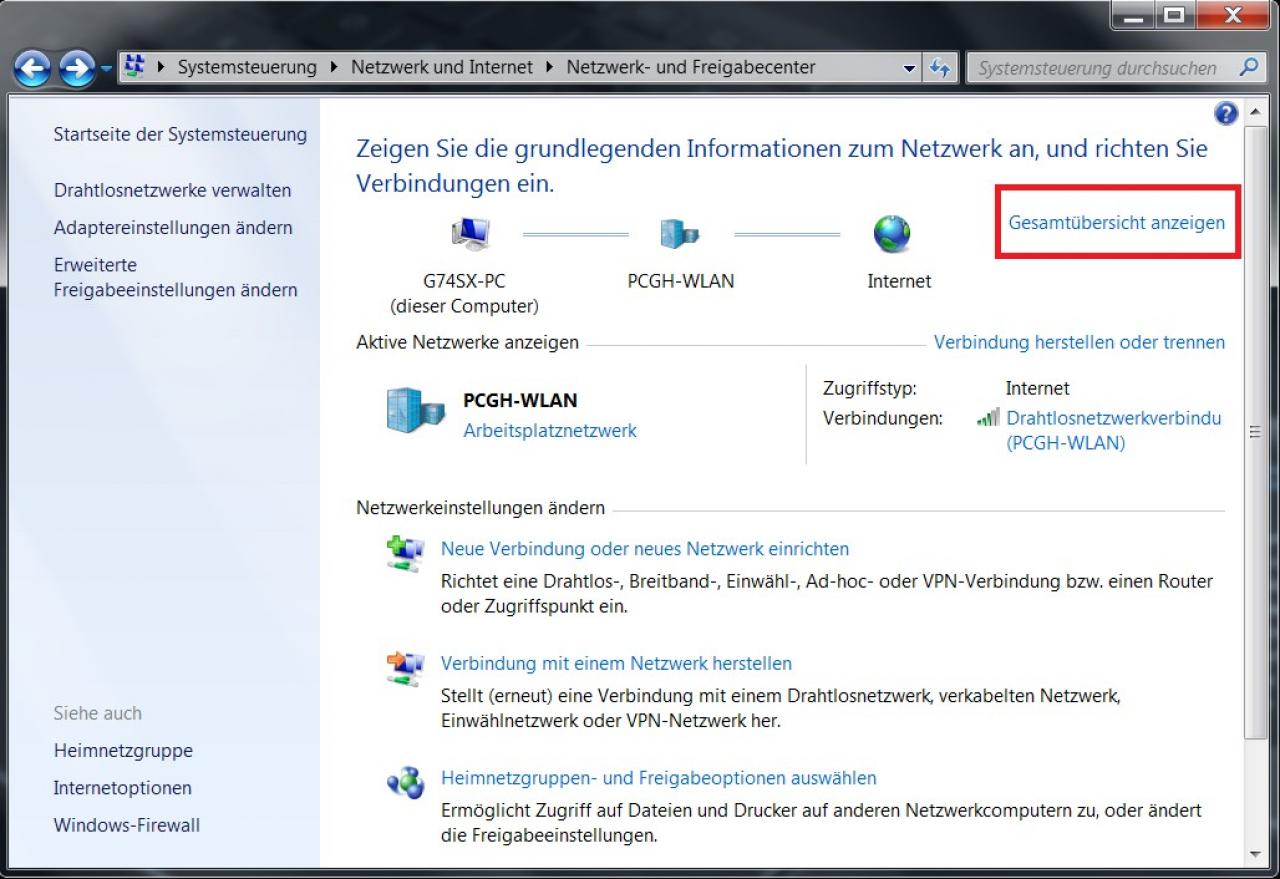Click the Heimnetzgruppen sharing options icon
The image size is (1280, 879).
coord(406,782)
